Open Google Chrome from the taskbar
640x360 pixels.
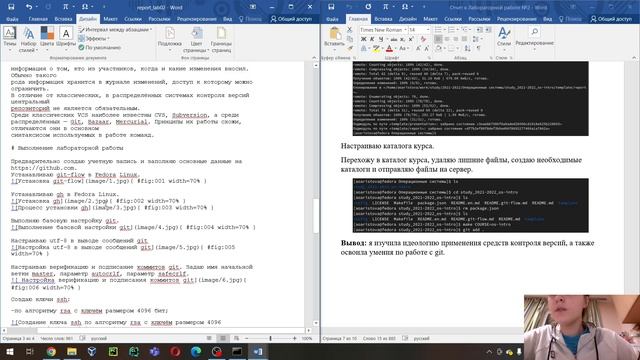[x=51, y=351]
